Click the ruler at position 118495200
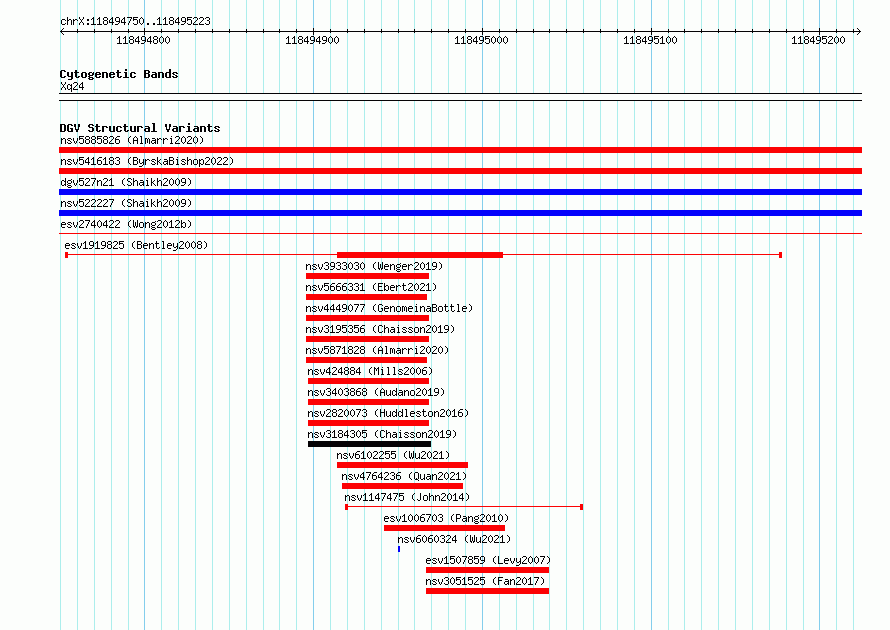Screen dimensions: 890x630 tap(818, 40)
